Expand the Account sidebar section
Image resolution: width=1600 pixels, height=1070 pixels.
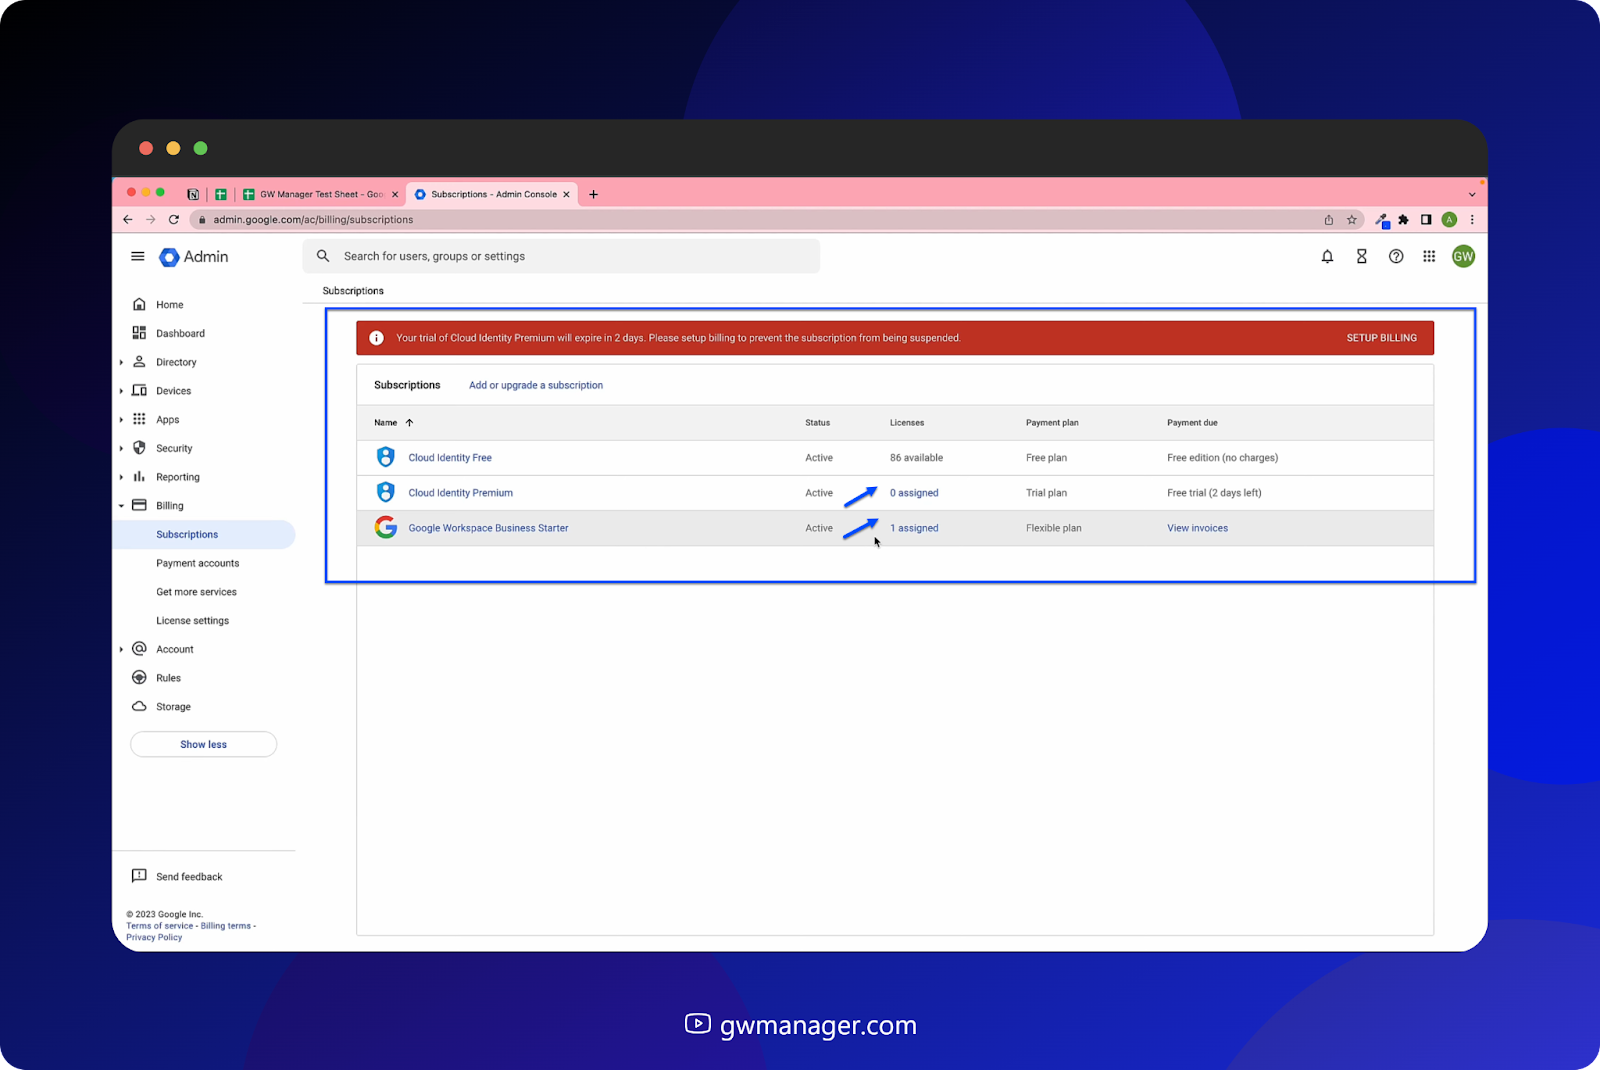click(121, 648)
